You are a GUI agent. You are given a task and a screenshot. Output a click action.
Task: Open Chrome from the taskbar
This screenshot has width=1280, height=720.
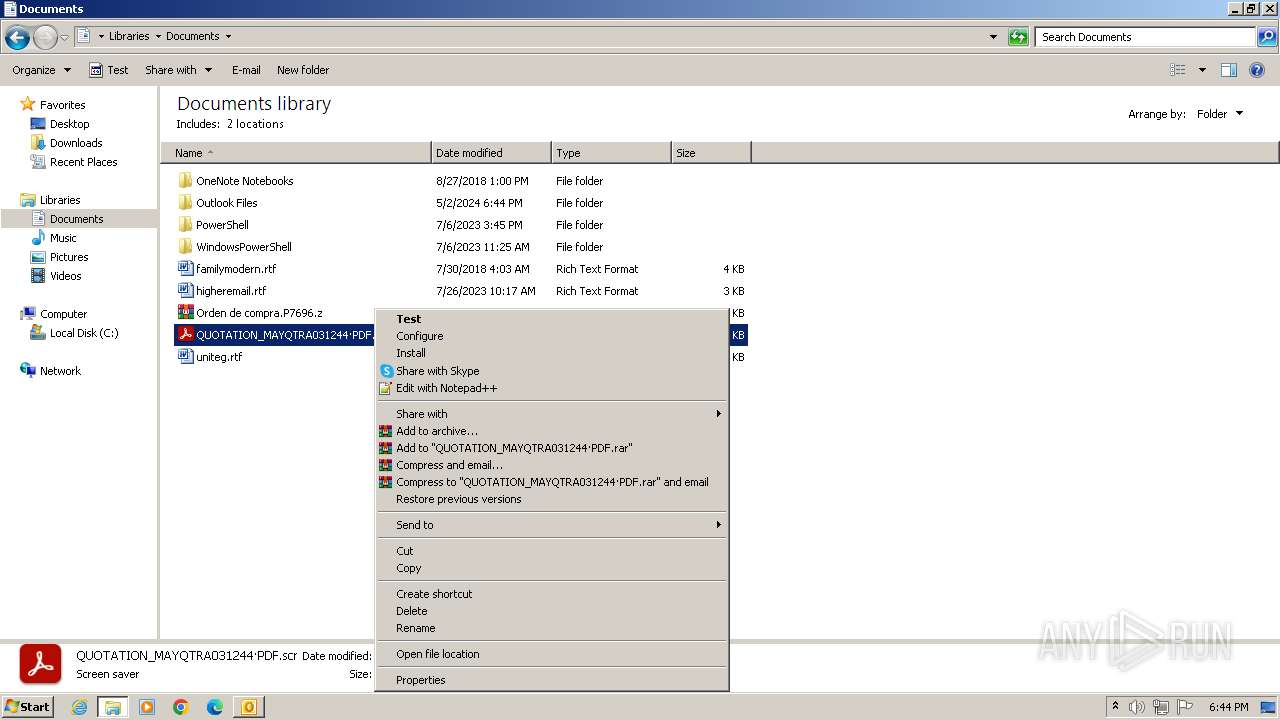(181, 707)
